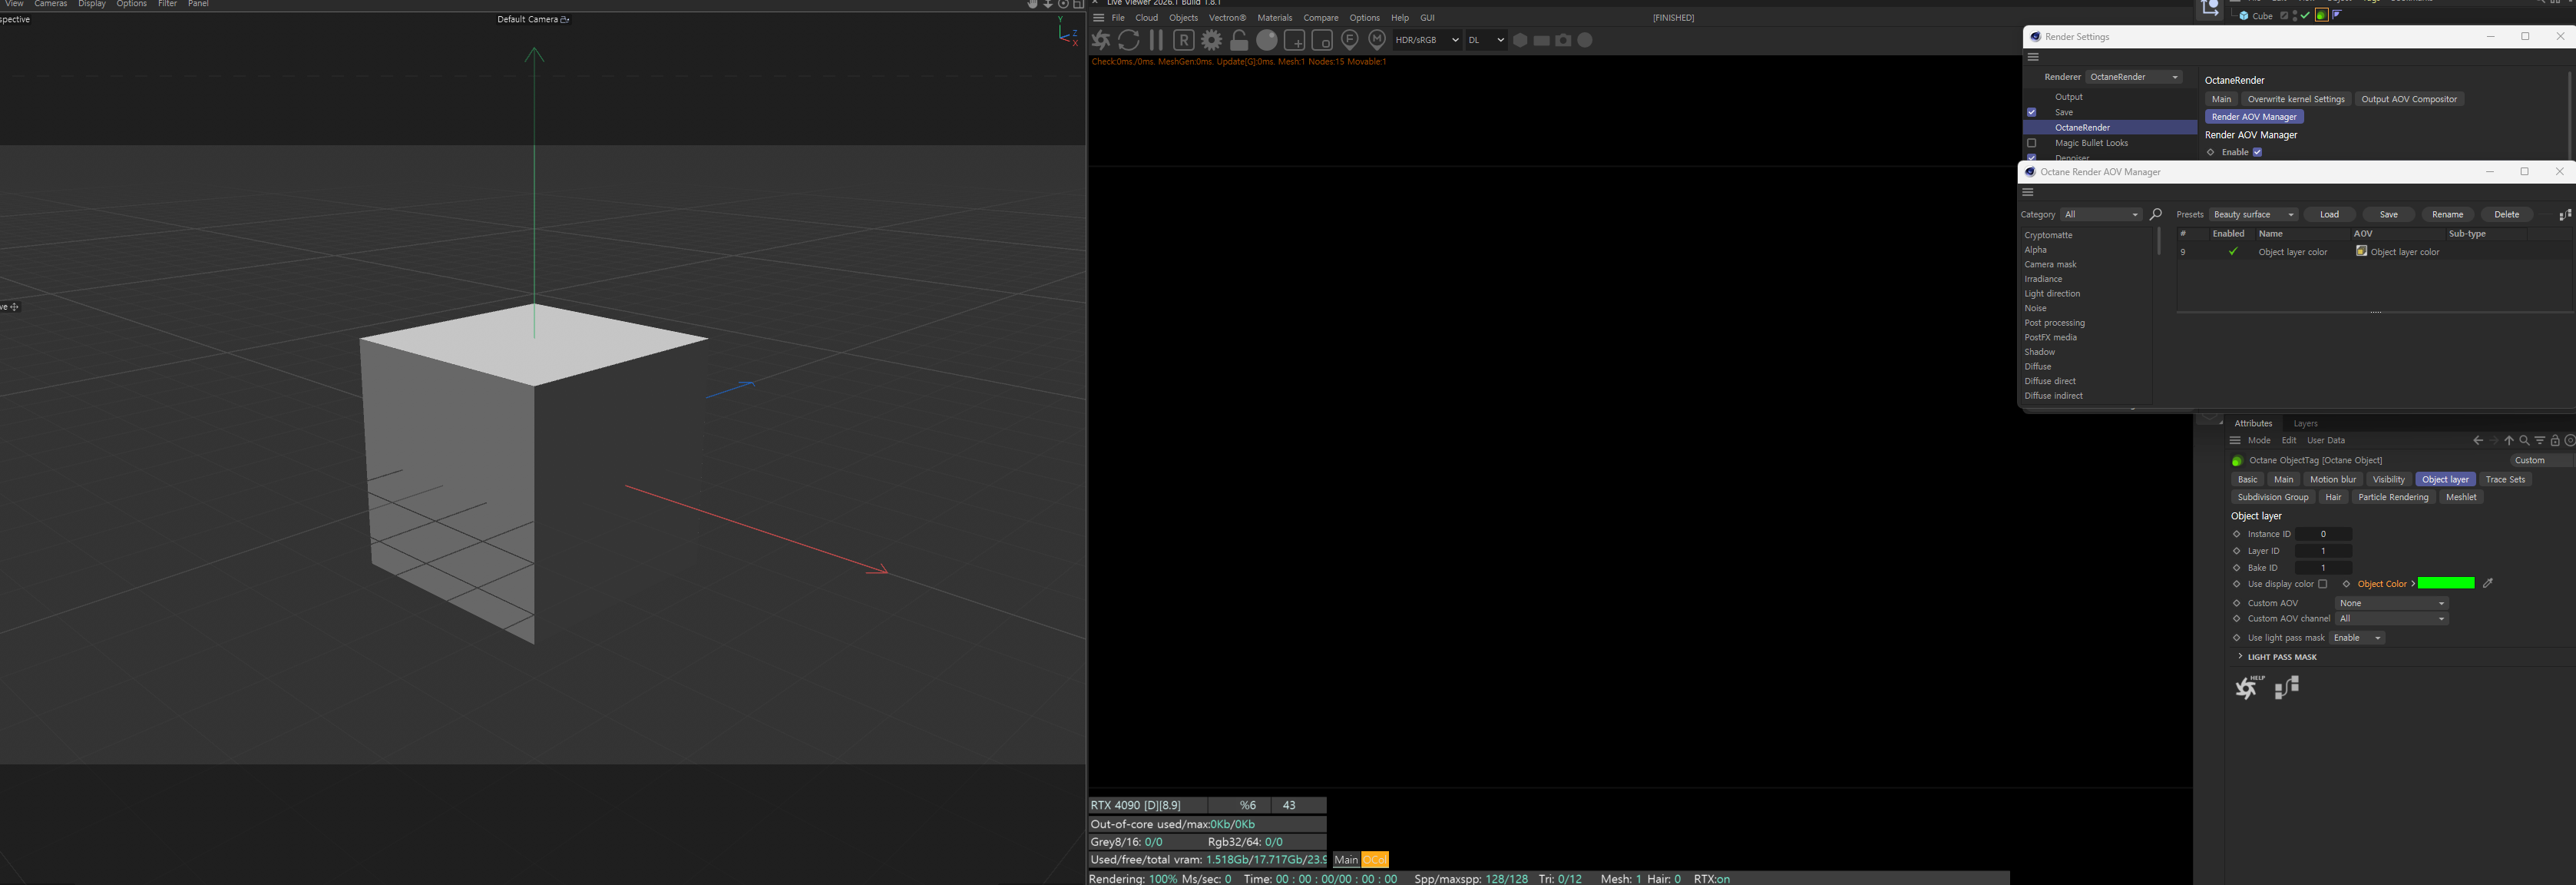Screen dimensions: 2576x885
Task: Click the clay mode sphere icon
Action: coord(1267,40)
